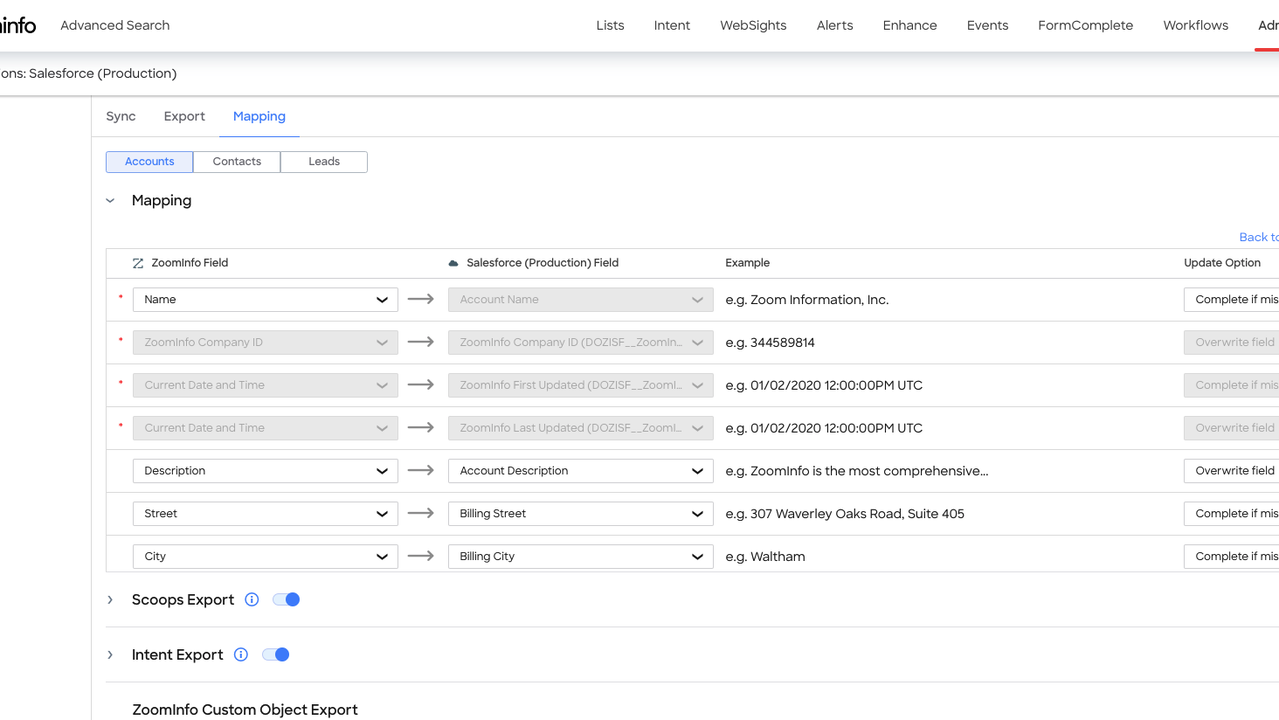Select the Contacts segment button

(237, 162)
